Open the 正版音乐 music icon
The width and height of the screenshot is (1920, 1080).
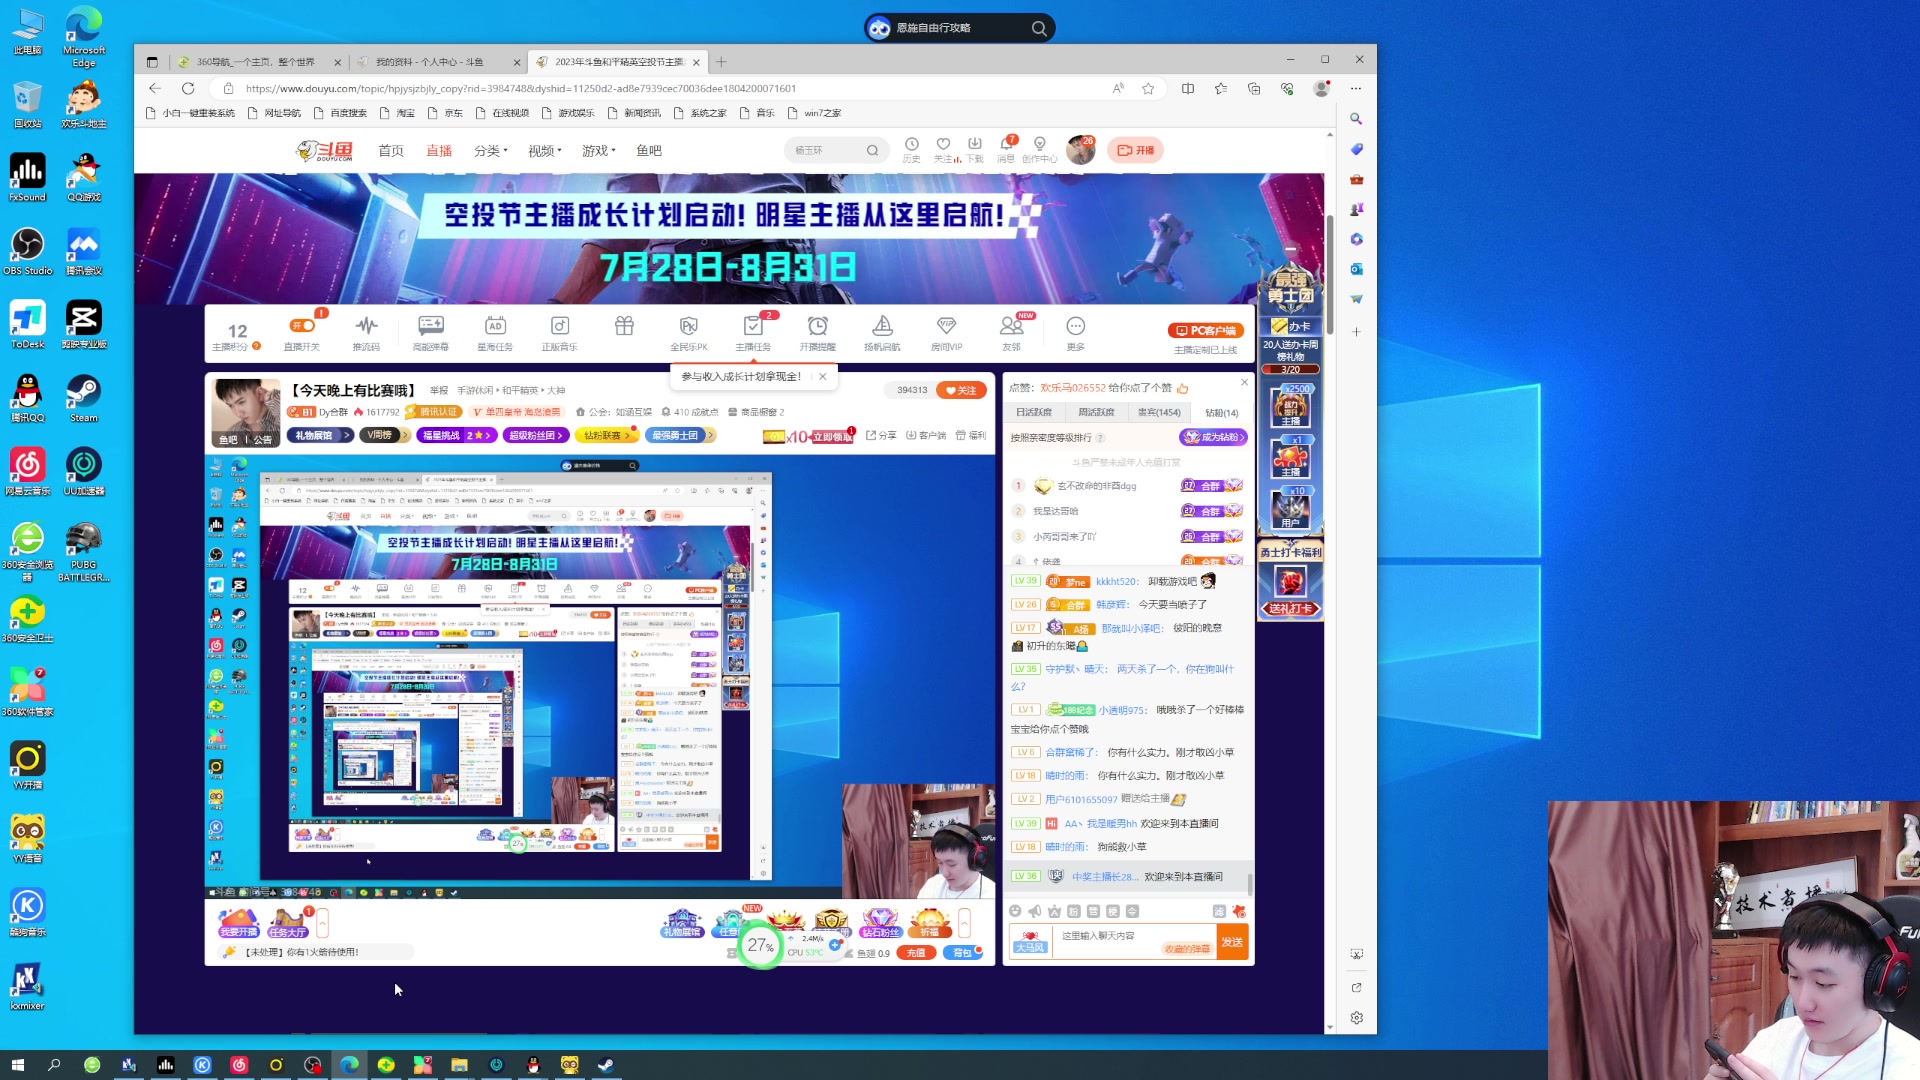click(x=560, y=333)
